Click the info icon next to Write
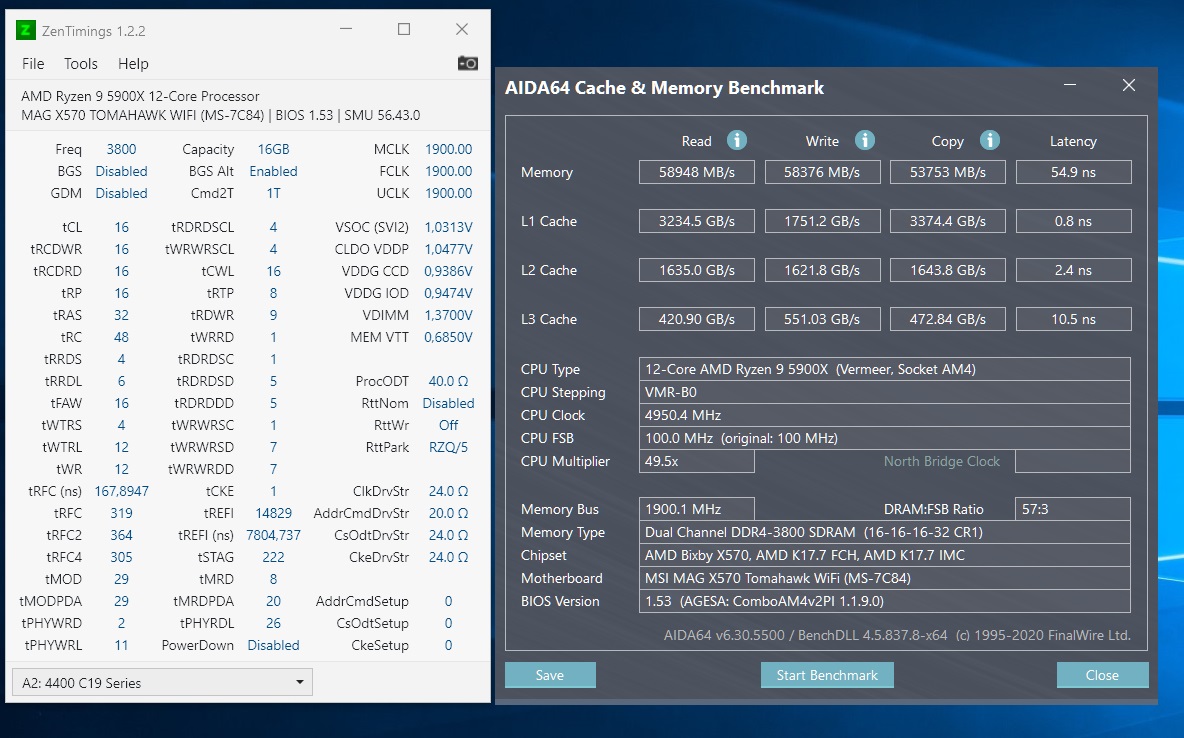 point(865,140)
